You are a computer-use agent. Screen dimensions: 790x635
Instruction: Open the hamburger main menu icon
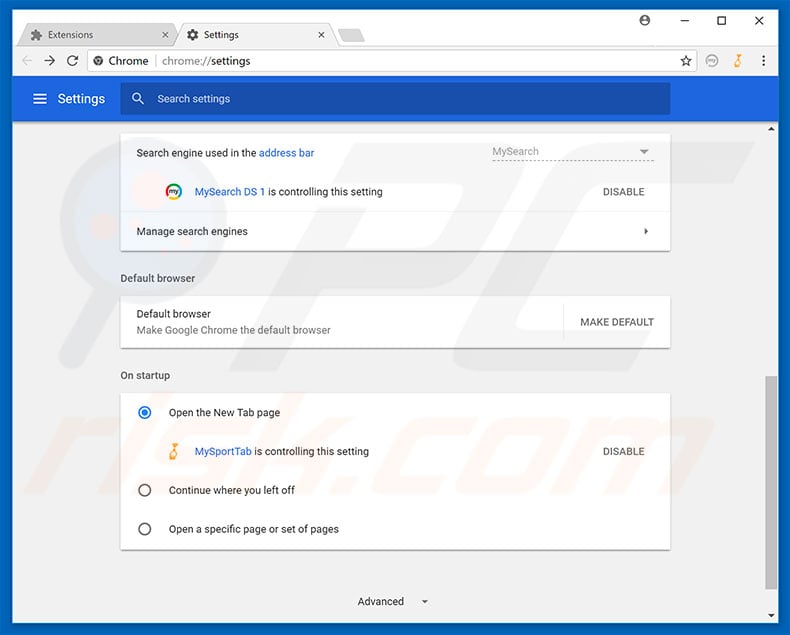(40, 99)
